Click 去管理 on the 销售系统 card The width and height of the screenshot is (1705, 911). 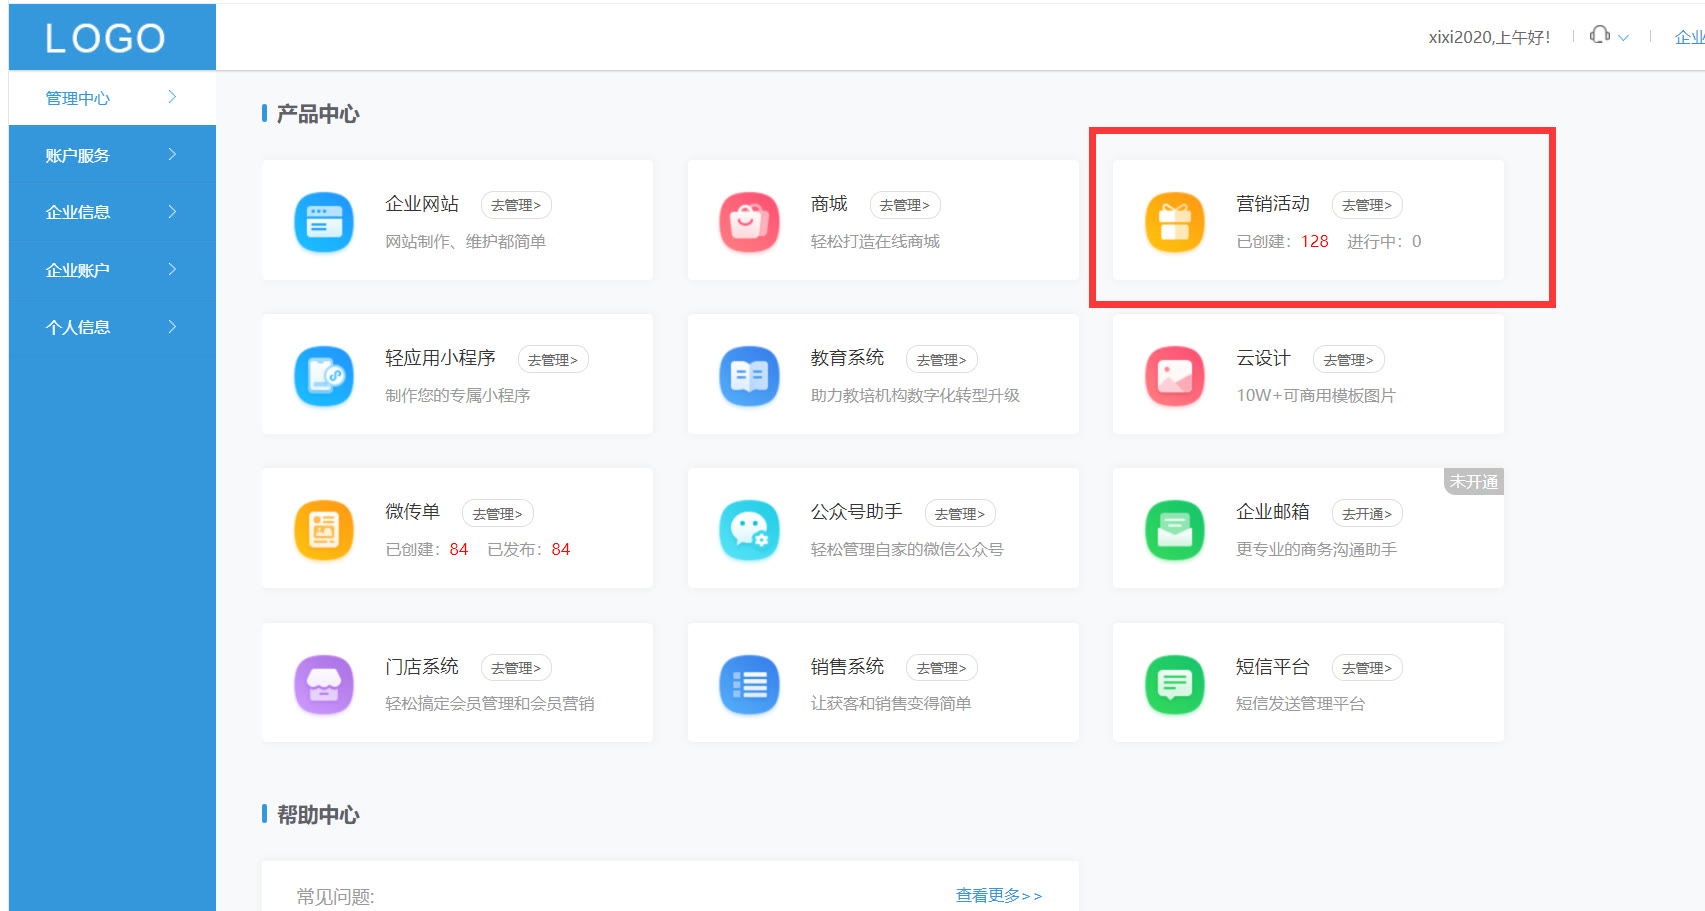tap(941, 667)
